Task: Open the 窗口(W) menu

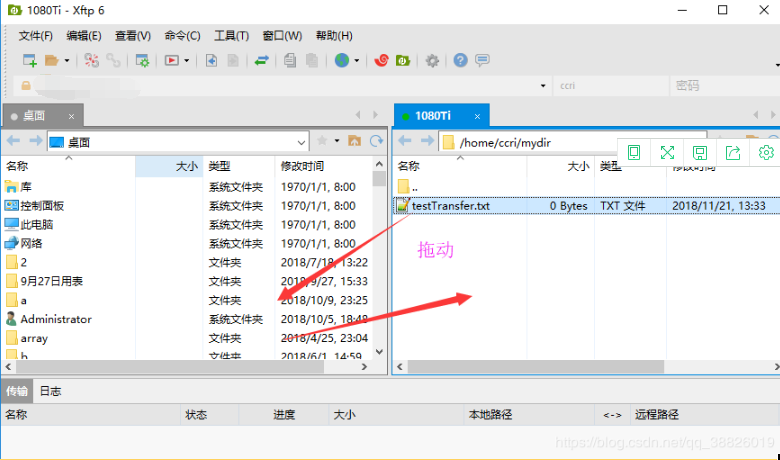Action: click(x=282, y=36)
